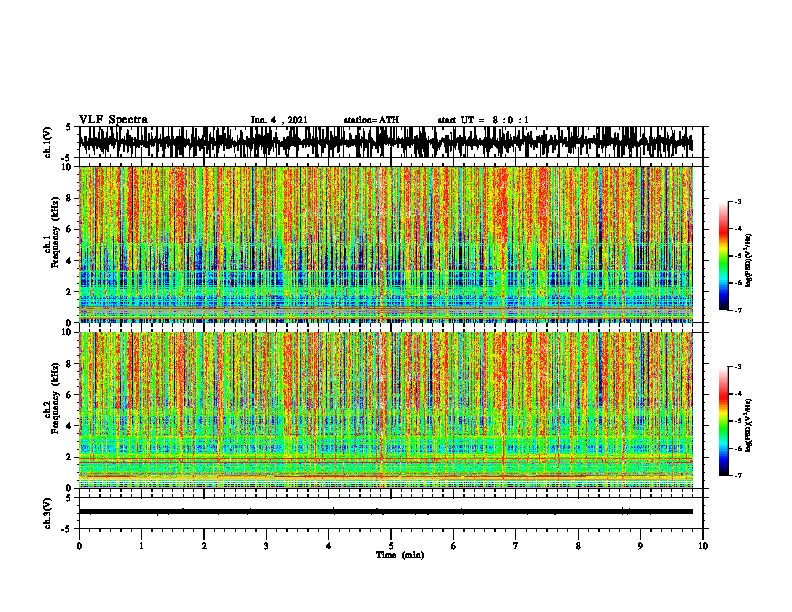Click the ch.2 spectrogram color bar
The height and width of the screenshot is (612, 792).
(x=723, y=421)
